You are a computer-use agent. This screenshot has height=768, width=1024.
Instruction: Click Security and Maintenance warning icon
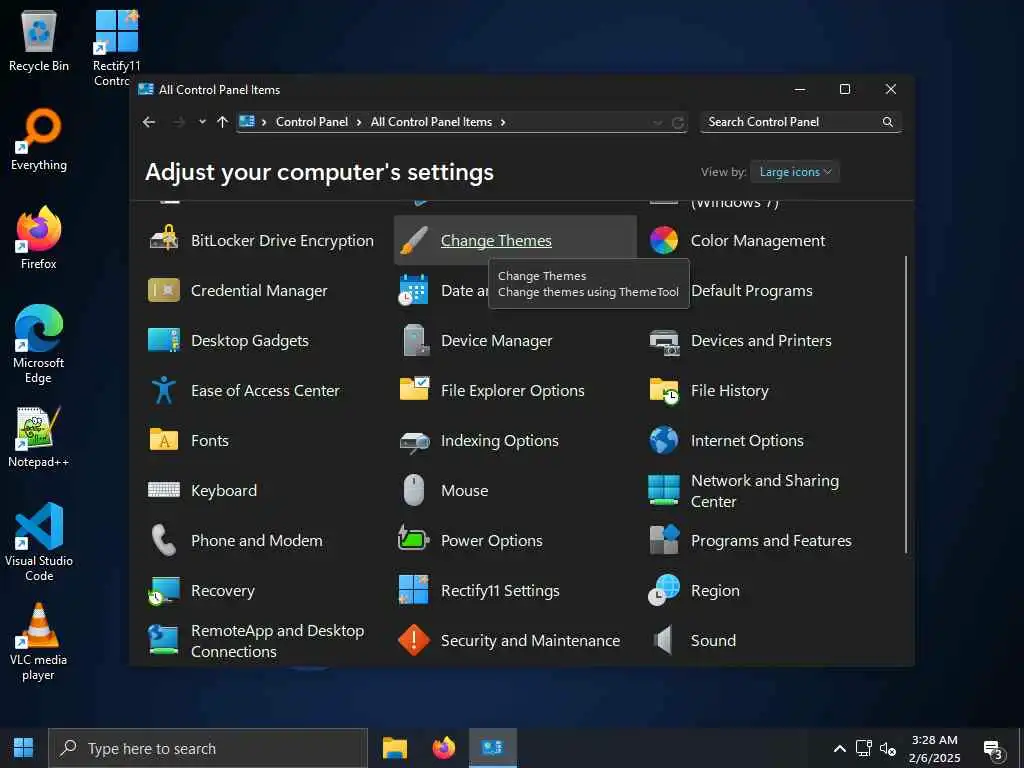point(414,641)
